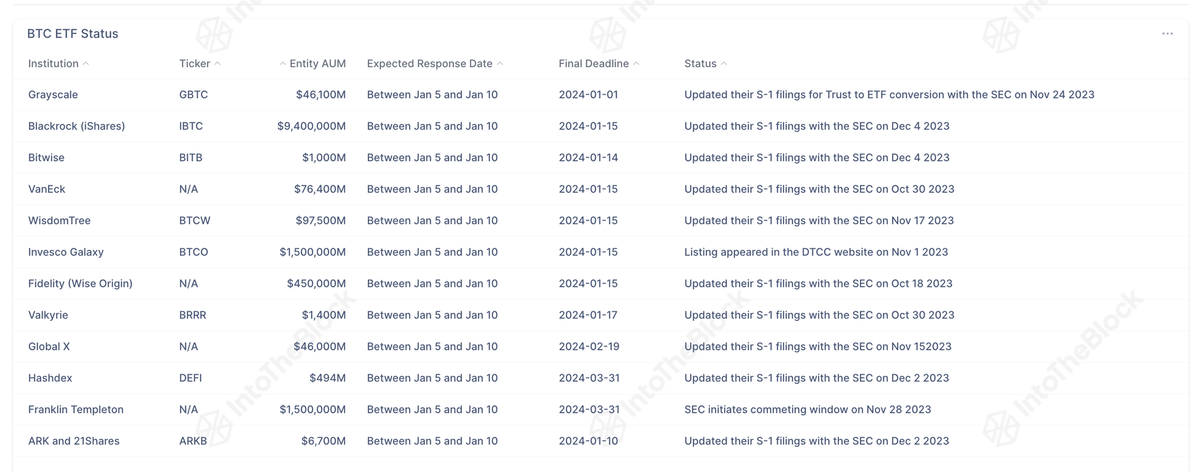Sort by Final Deadline arrow
This screenshot has height=472, width=1200.
coord(636,64)
